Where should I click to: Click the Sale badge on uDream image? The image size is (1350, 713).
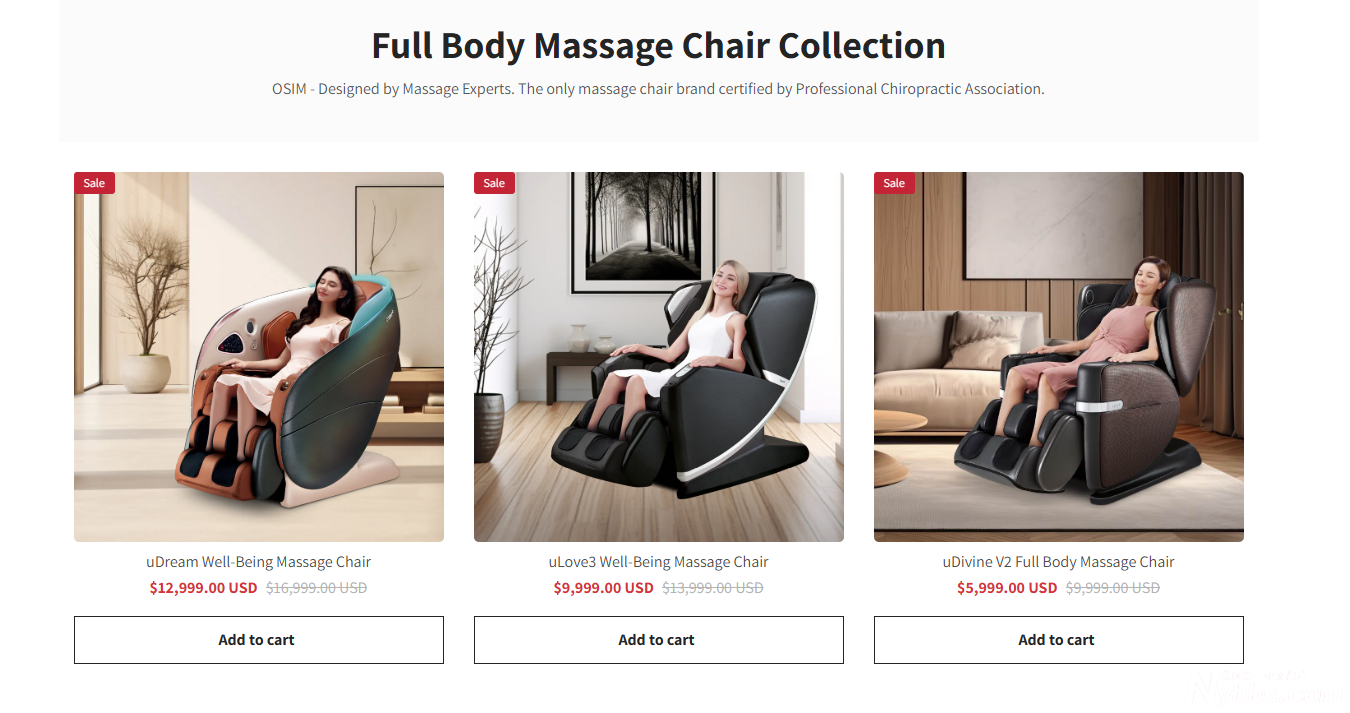(x=94, y=183)
